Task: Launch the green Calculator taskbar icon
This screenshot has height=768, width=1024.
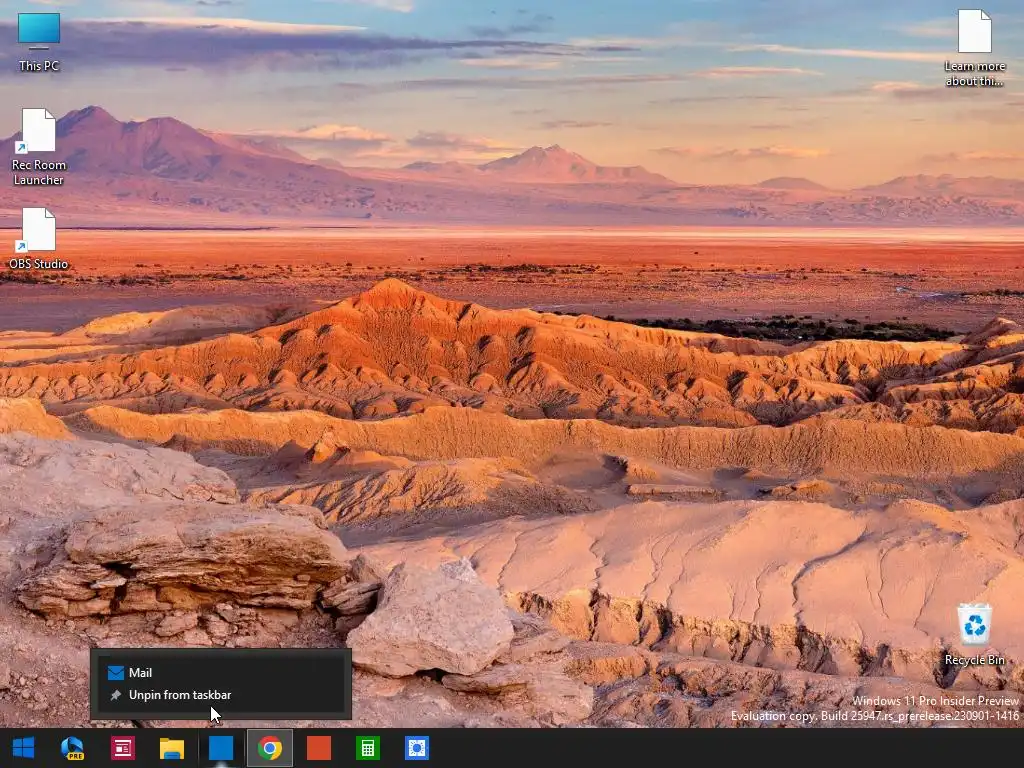Action: point(368,748)
